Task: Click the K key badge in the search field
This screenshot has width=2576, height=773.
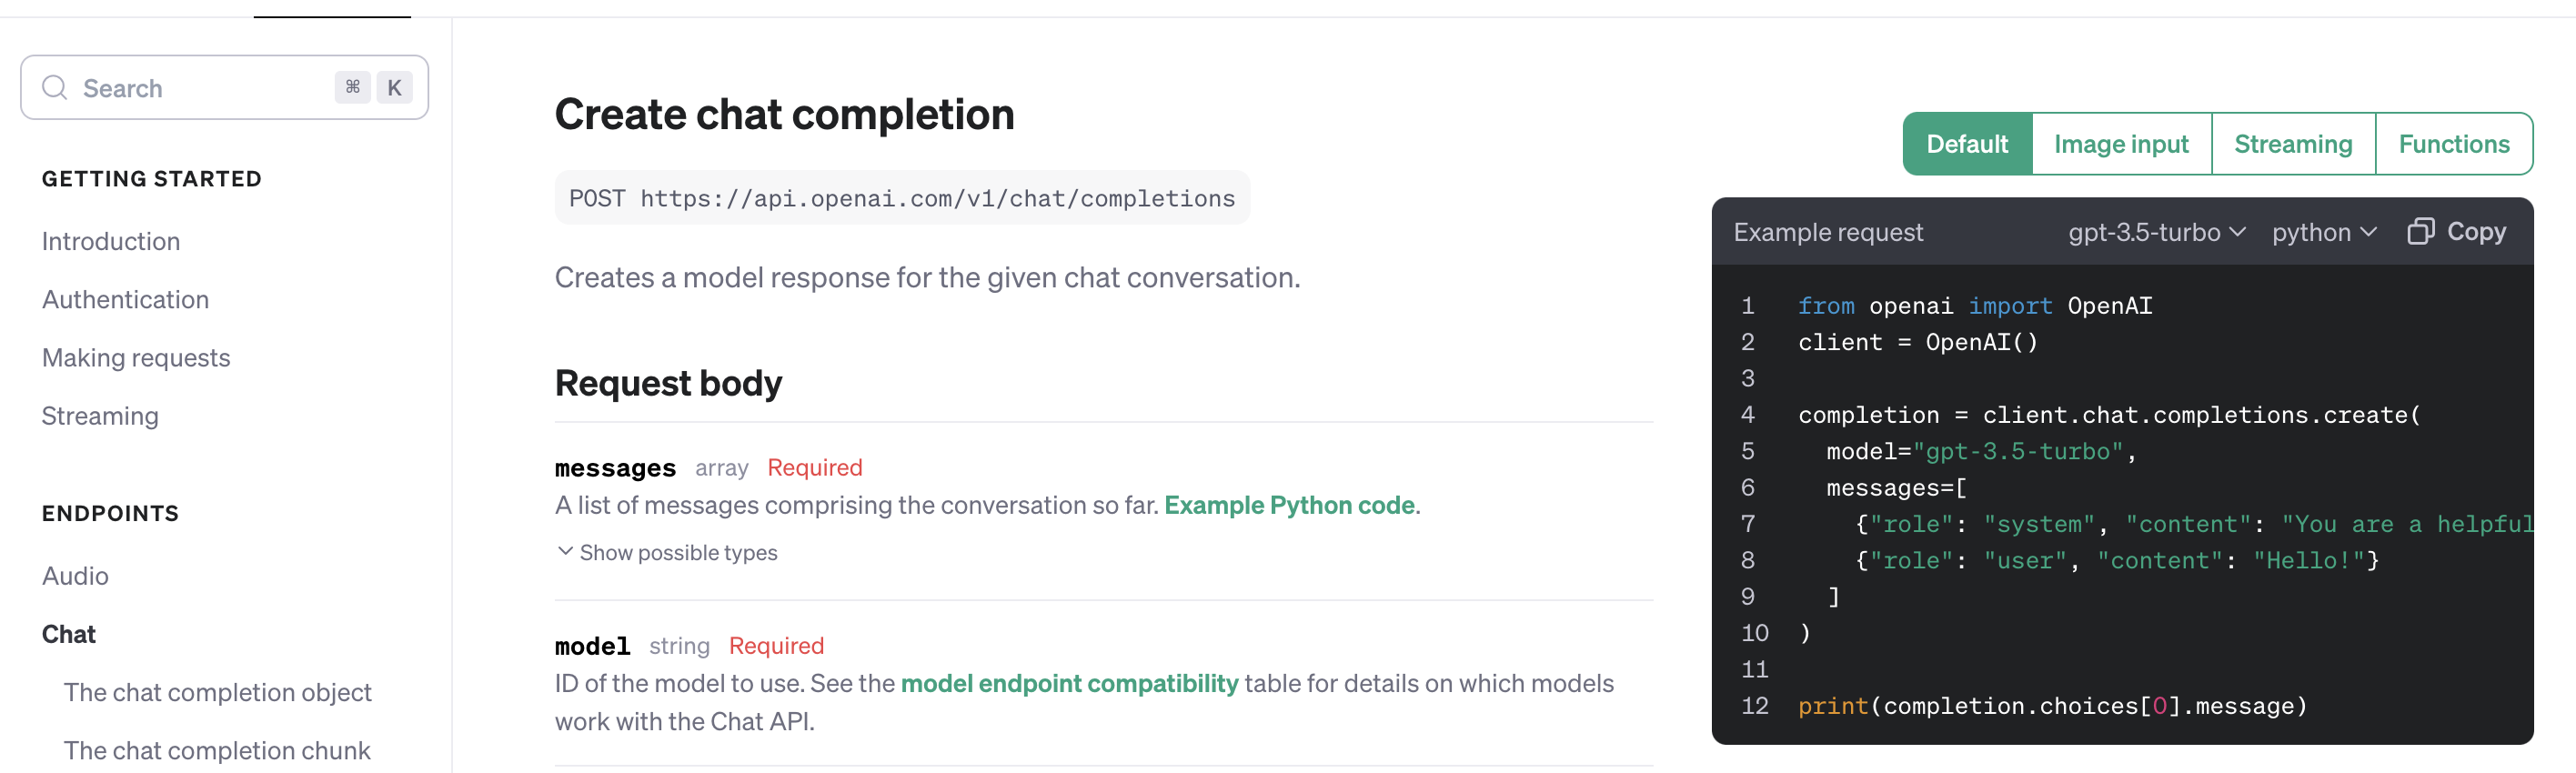Action: (x=394, y=87)
